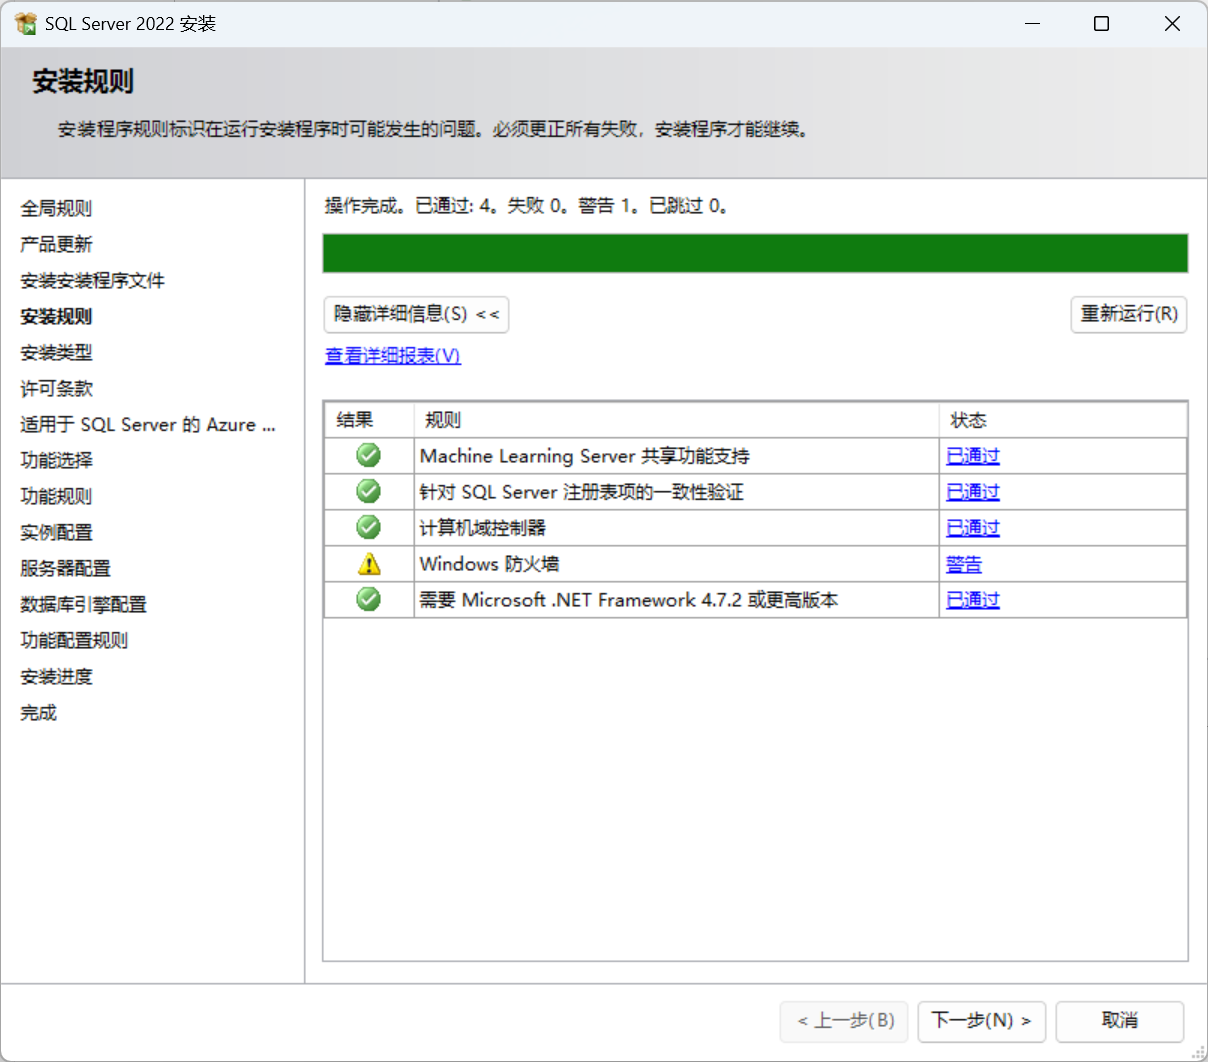Image resolution: width=1208 pixels, height=1062 pixels.
Task: Click 状态 column header
Action: tap(1063, 420)
